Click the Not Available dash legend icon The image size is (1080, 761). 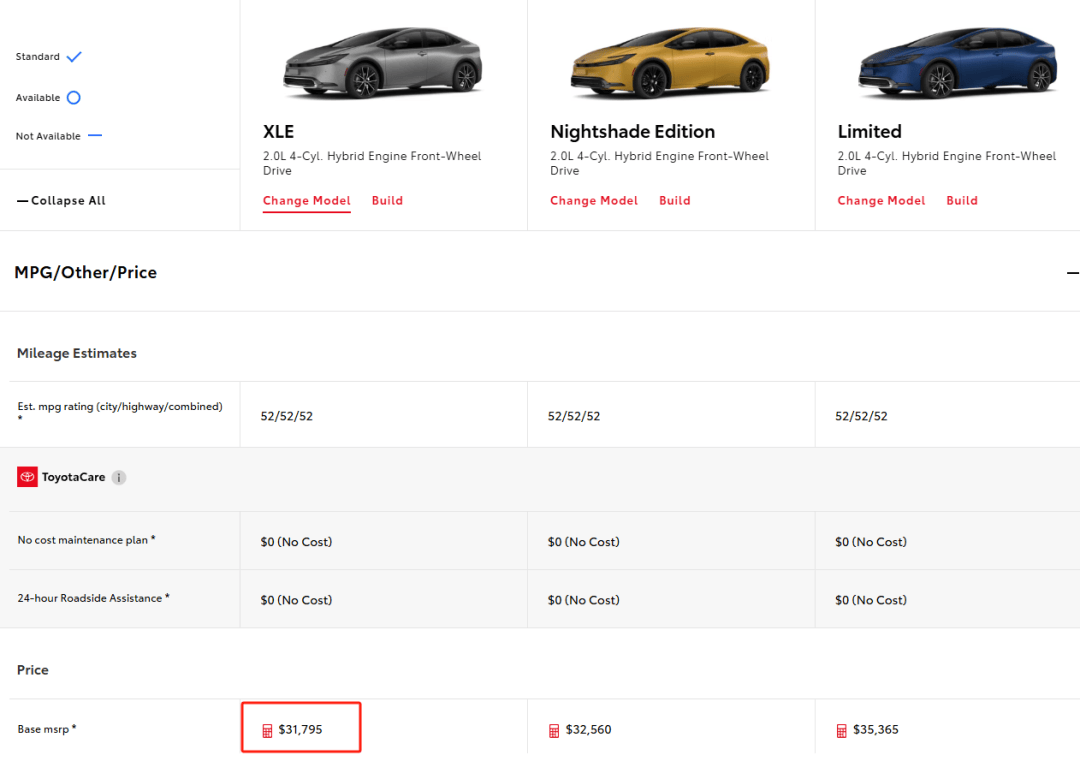pyautogui.click(x=95, y=136)
